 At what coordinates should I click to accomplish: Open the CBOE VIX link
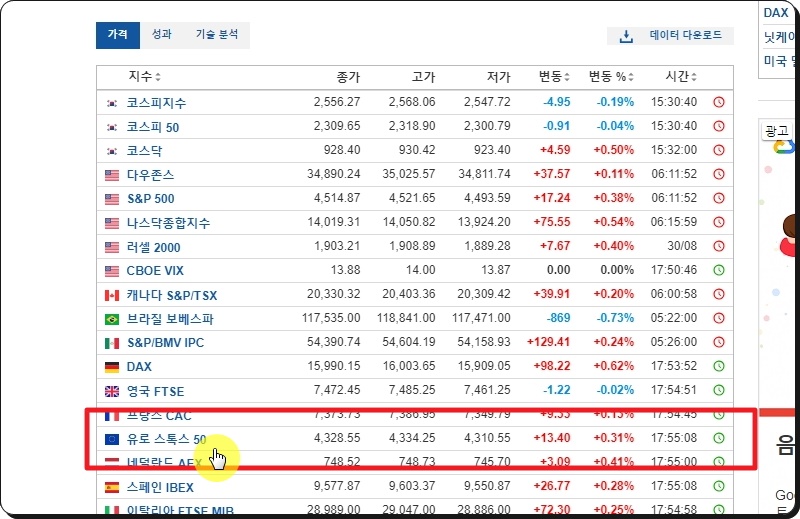point(155,270)
